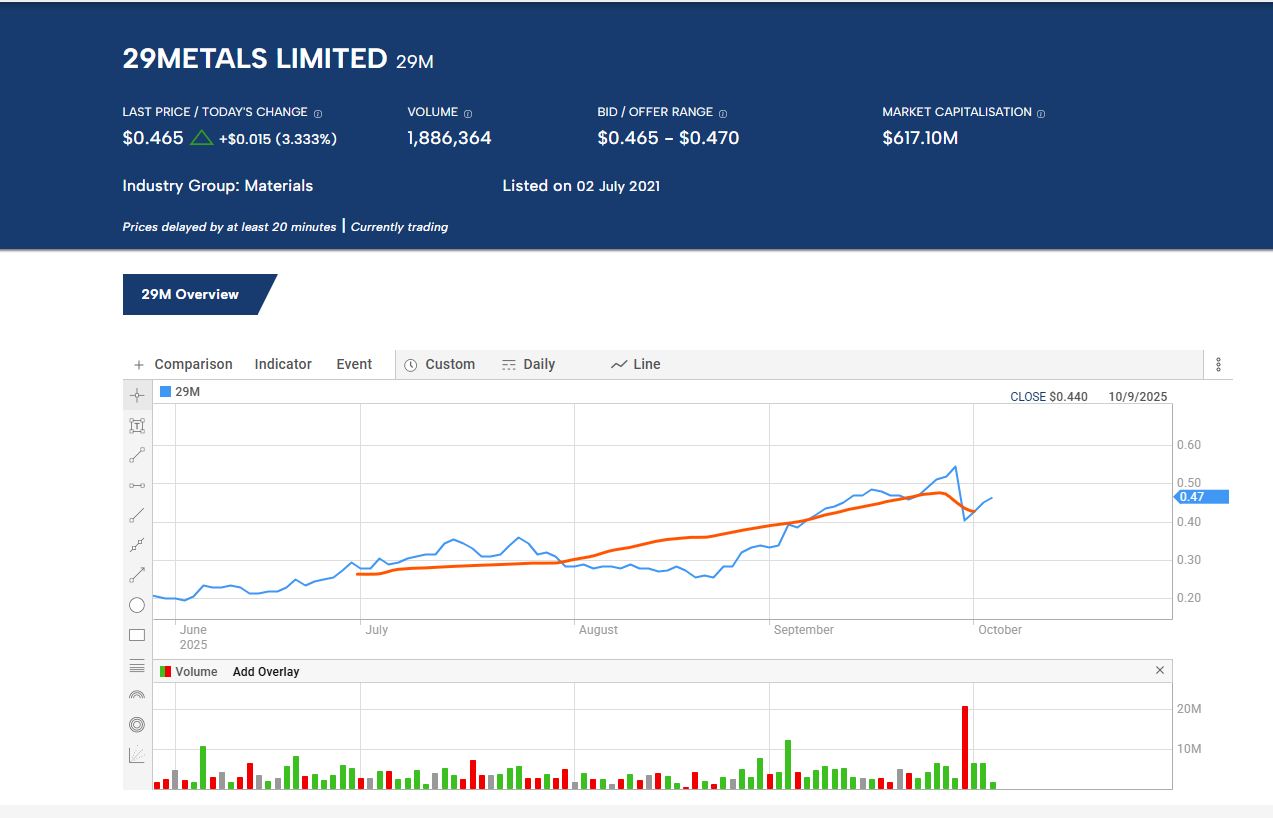Viewport: 1273px width, 818px height.
Task: Choose the concentric circles drawing tool
Action: click(x=137, y=725)
